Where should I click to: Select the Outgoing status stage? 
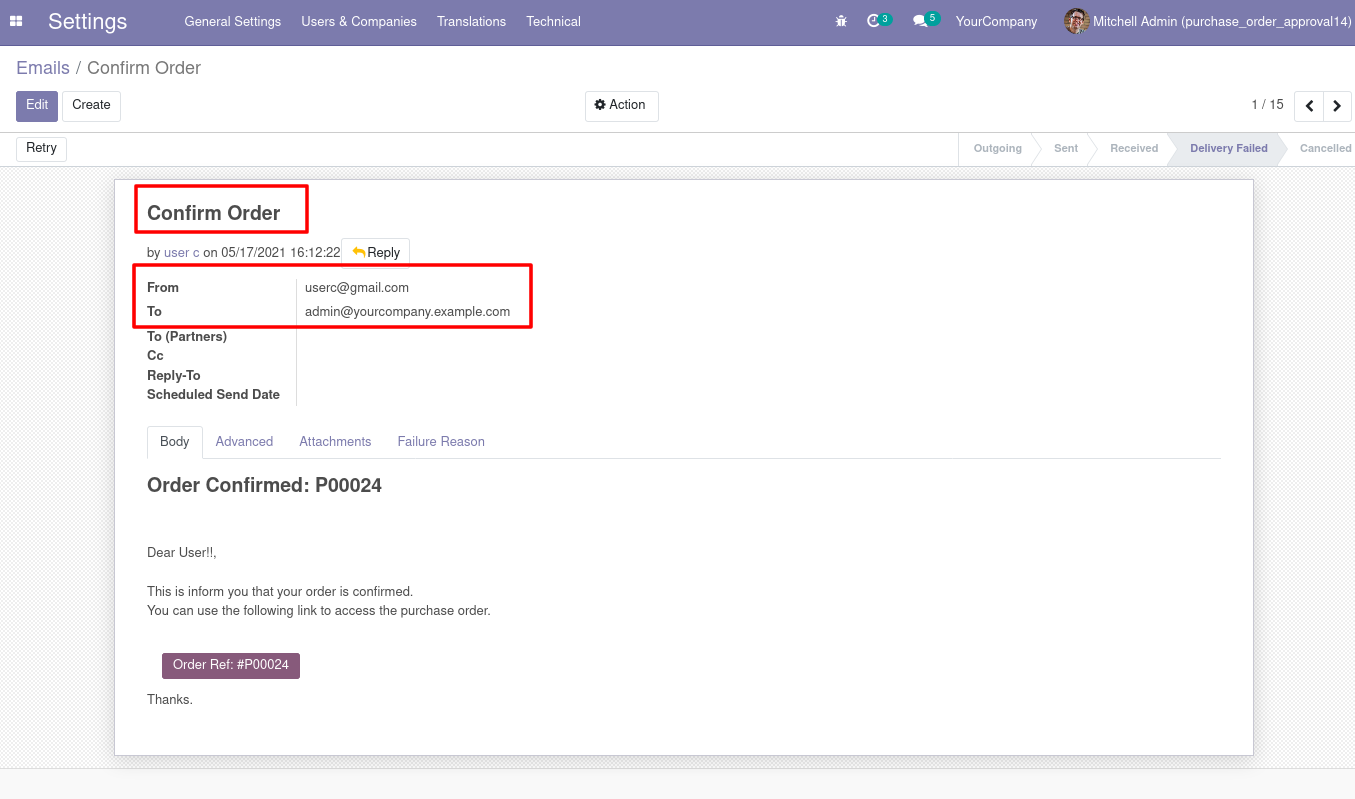point(997,149)
